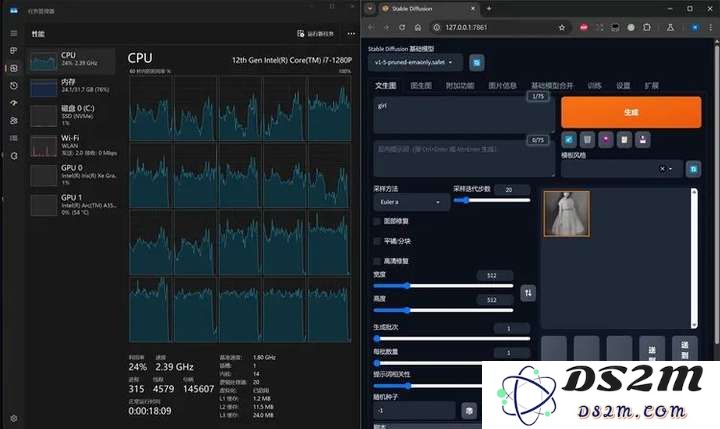Open browser extensions puzzle icon
720x429 pixels.
(x=647, y=28)
